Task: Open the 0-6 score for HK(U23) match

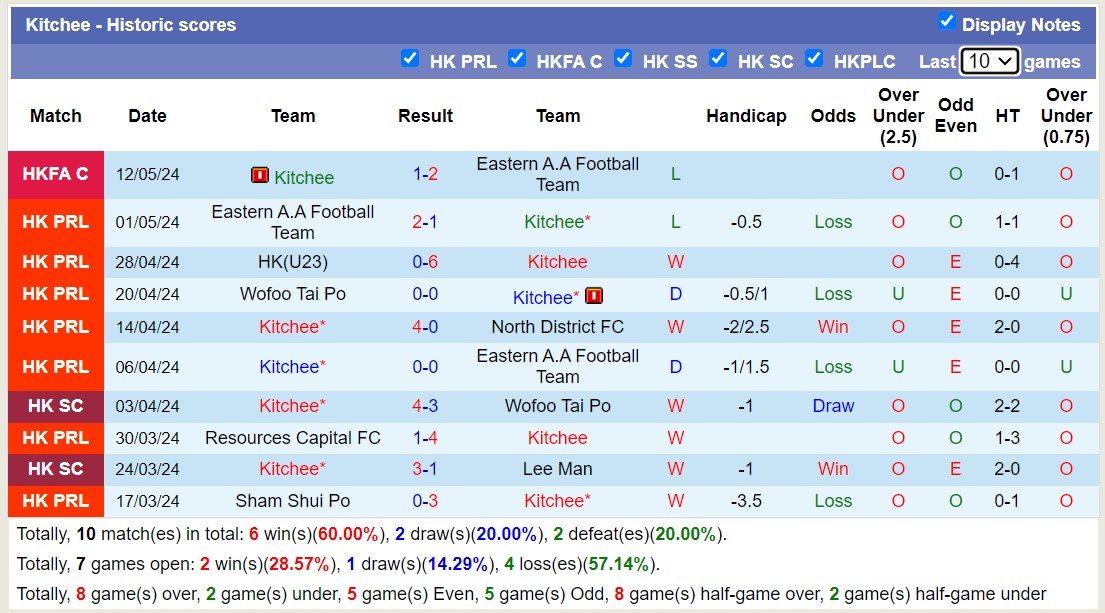Action: click(x=425, y=262)
